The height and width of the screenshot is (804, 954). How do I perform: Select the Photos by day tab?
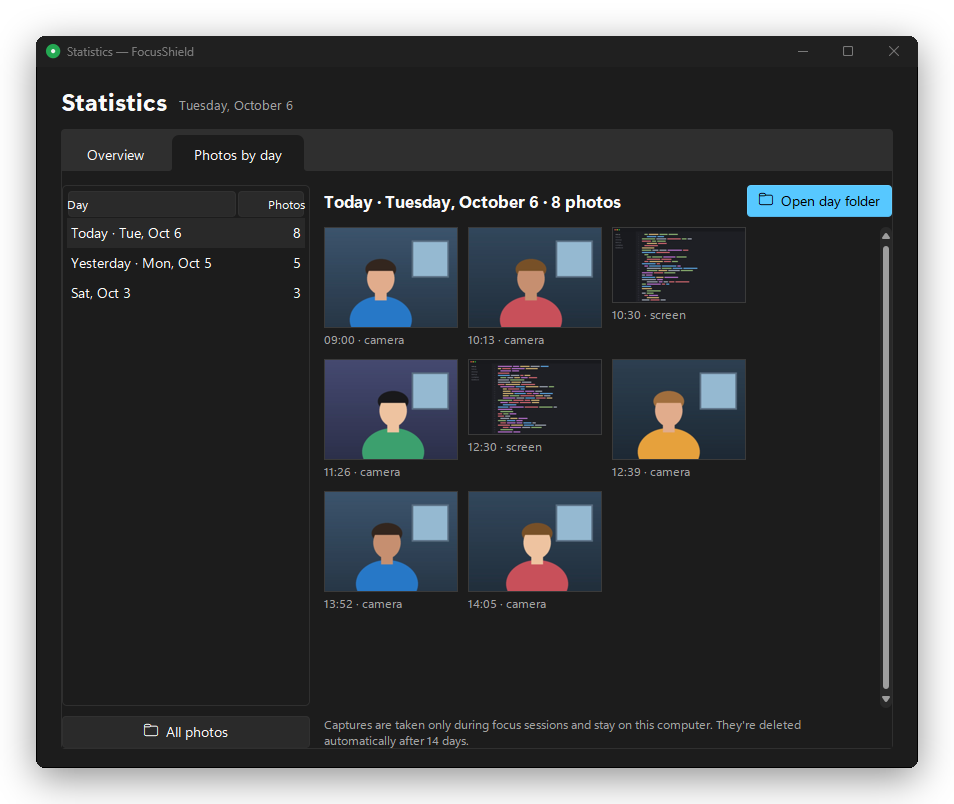pos(238,155)
